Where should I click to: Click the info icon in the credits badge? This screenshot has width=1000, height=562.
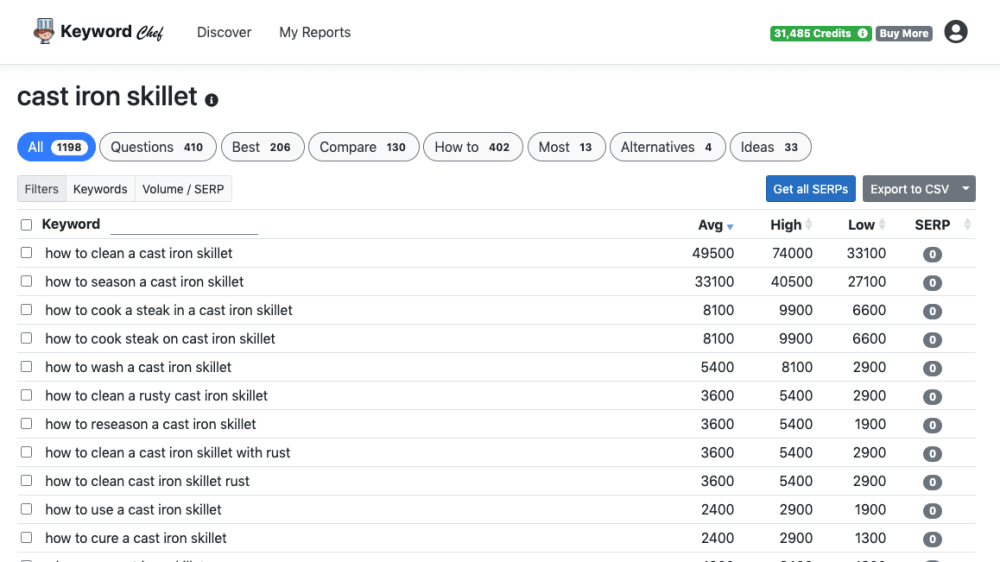(862, 33)
